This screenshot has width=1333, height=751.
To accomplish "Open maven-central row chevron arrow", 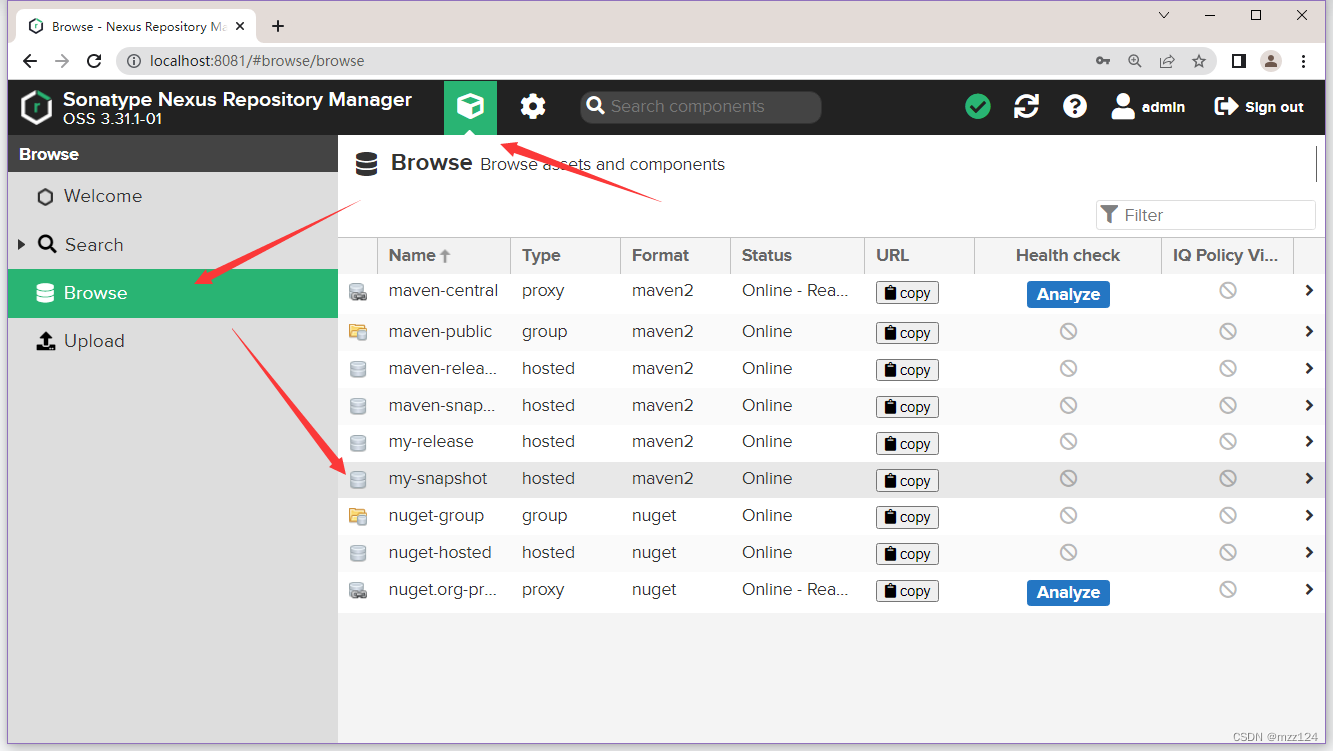I will (1309, 291).
